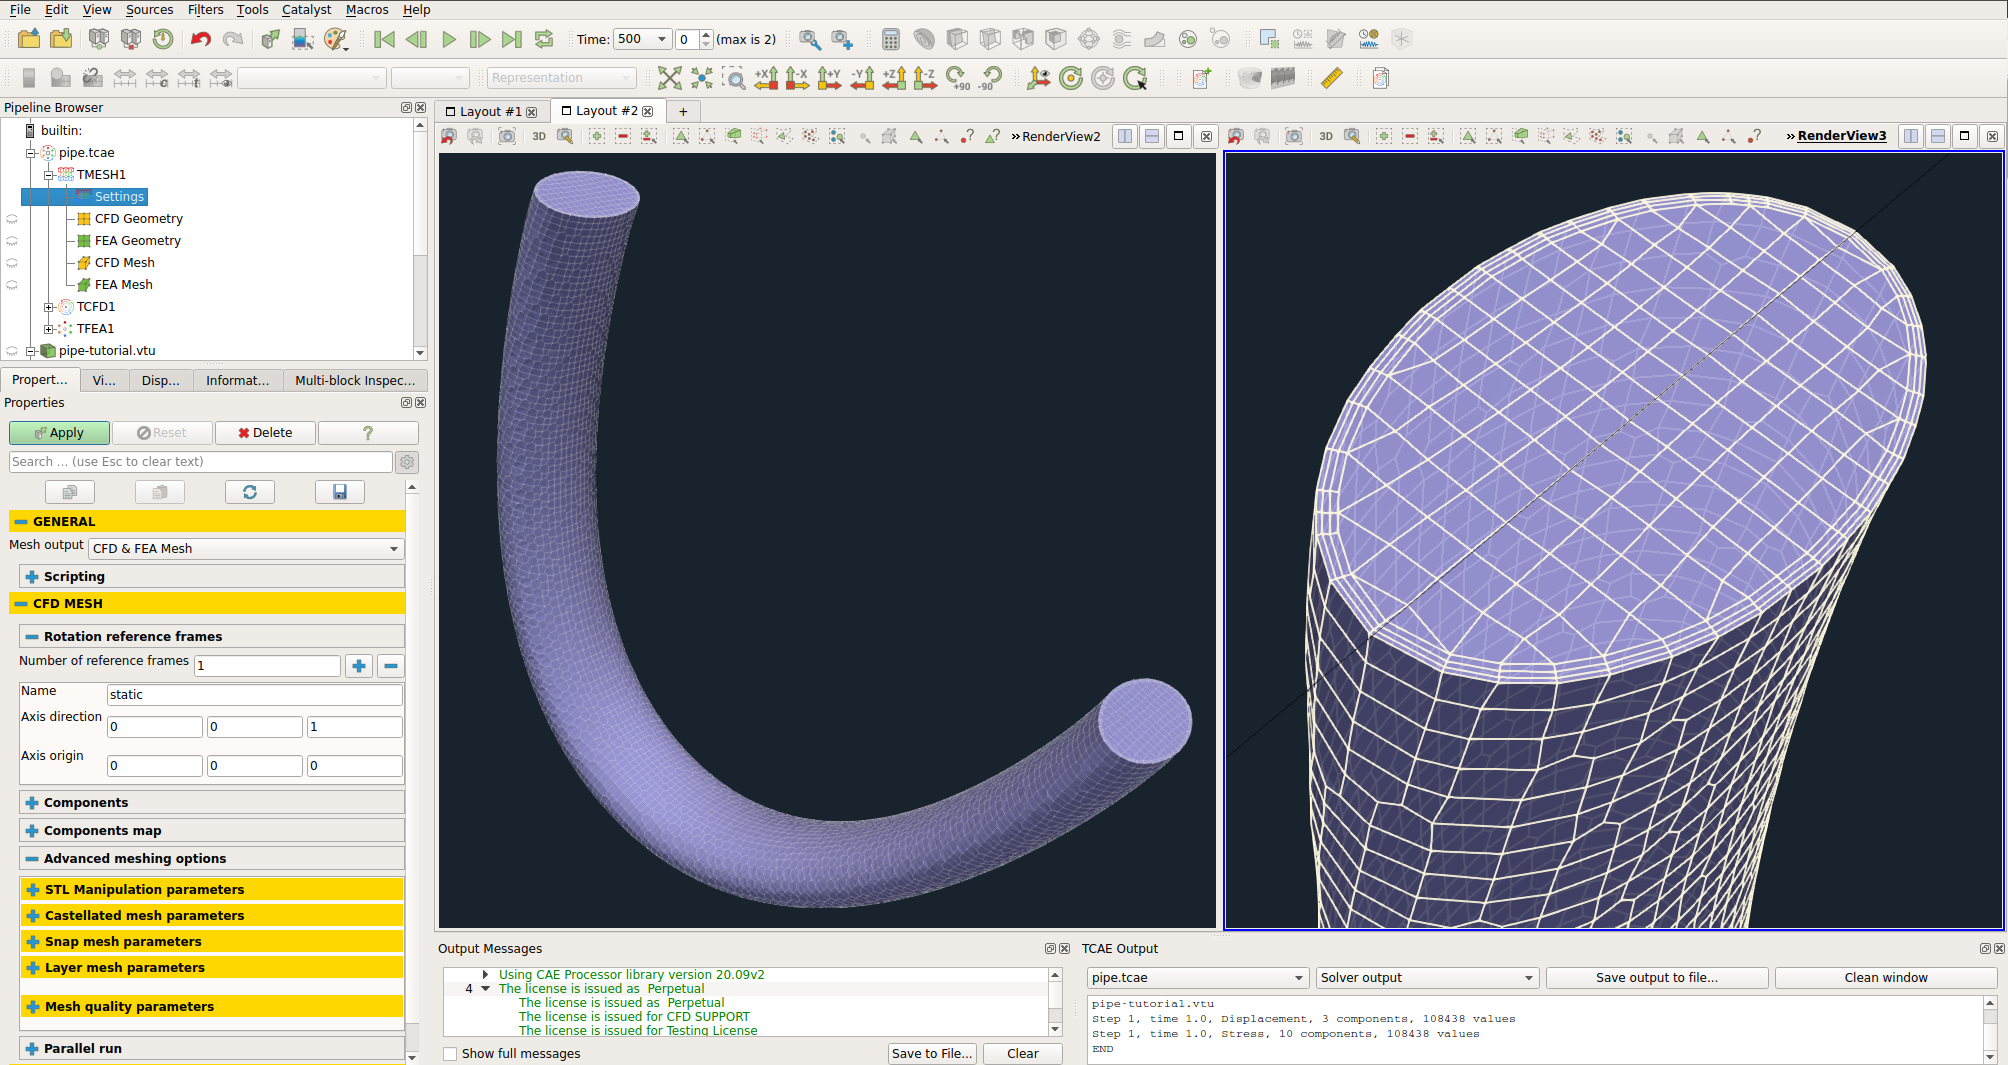
Task: Set view direction to +X
Action: coord(766,78)
